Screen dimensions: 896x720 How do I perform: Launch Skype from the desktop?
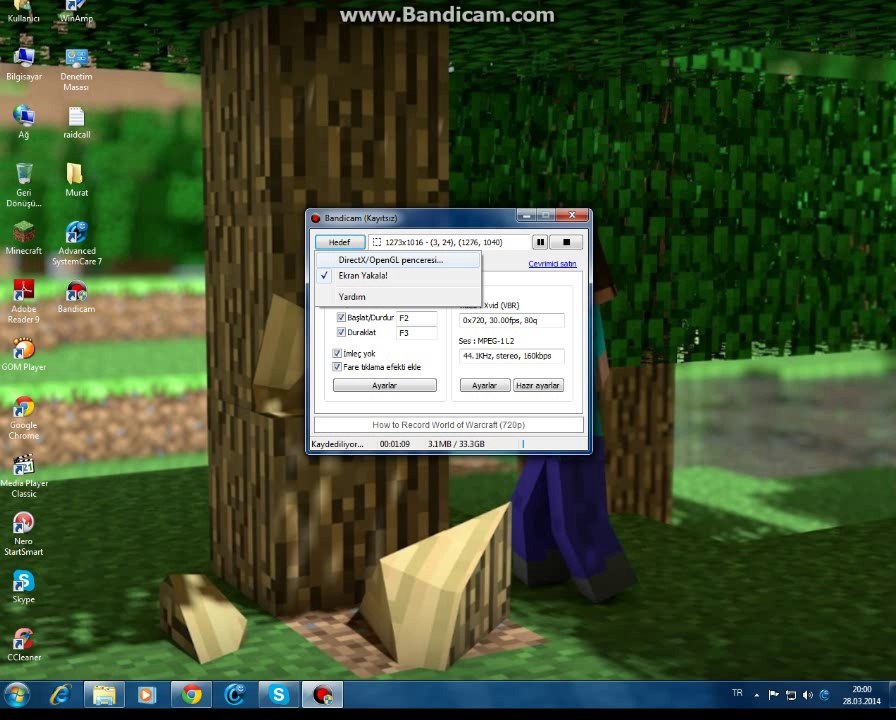coord(23,587)
